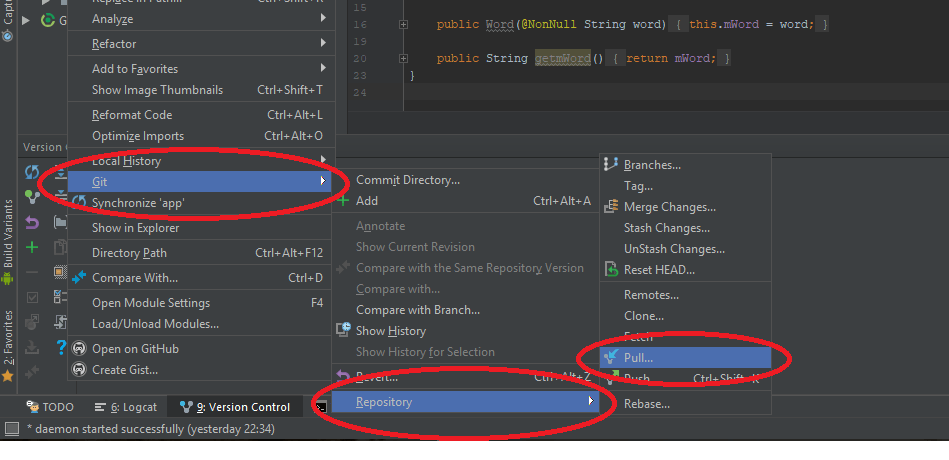Click the Merge Changes icon
Image resolution: width=949 pixels, height=460 pixels.
[612, 207]
